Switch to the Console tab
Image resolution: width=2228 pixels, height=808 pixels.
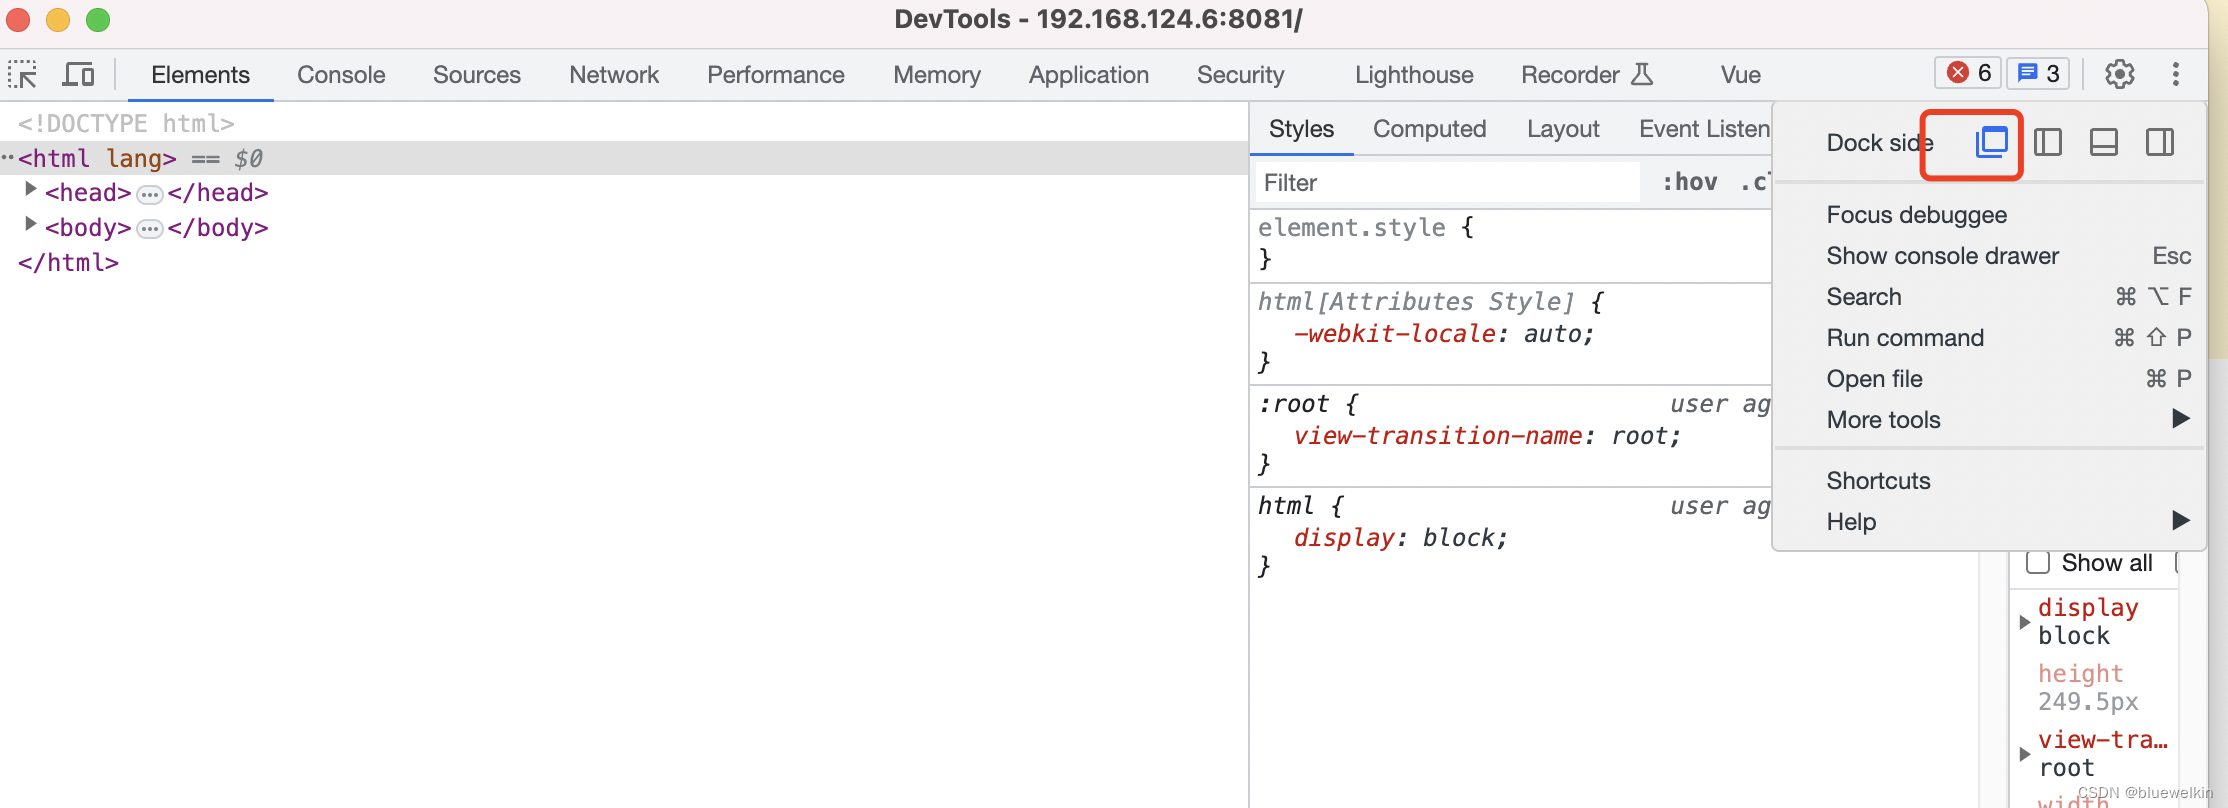tap(341, 75)
